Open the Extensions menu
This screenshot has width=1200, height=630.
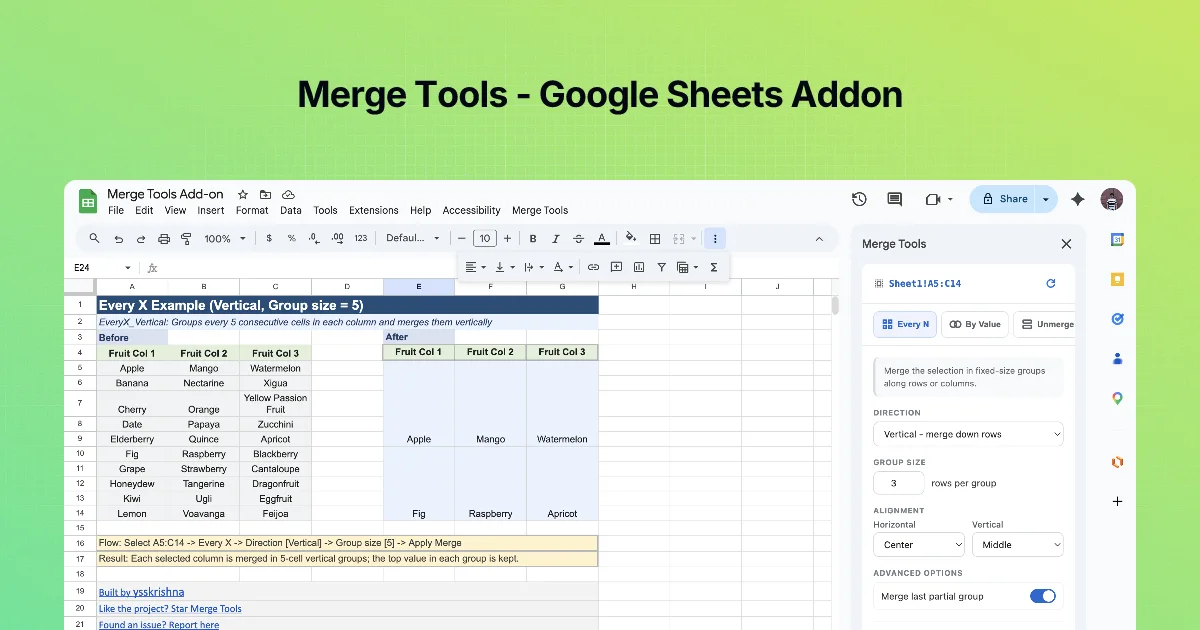[x=374, y=211]
